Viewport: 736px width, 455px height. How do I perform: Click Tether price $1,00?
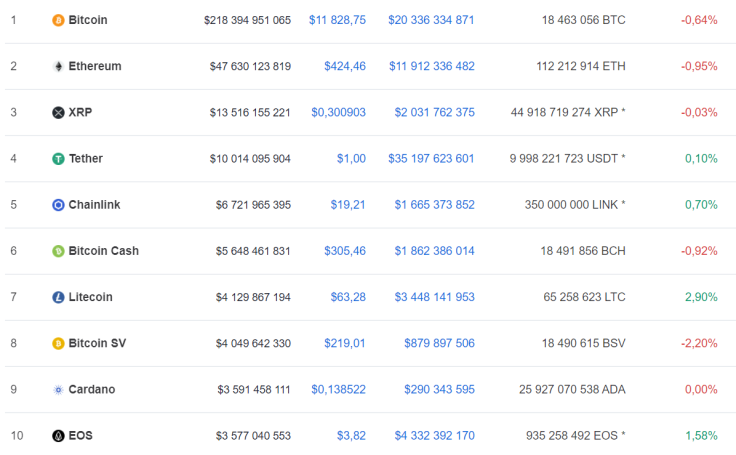point(351,159)
